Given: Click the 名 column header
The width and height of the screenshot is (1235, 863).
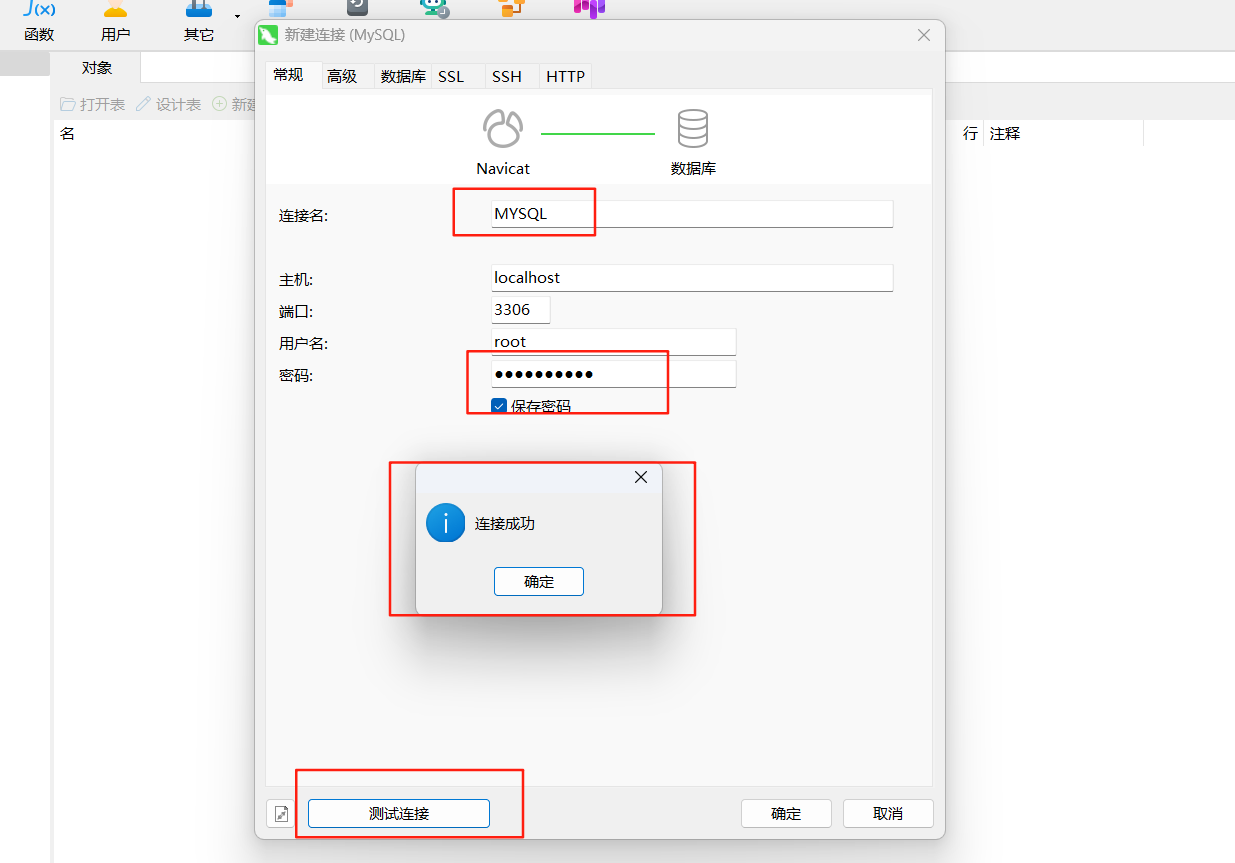Looking at the screenshot, I should click(x=68, y=133).
